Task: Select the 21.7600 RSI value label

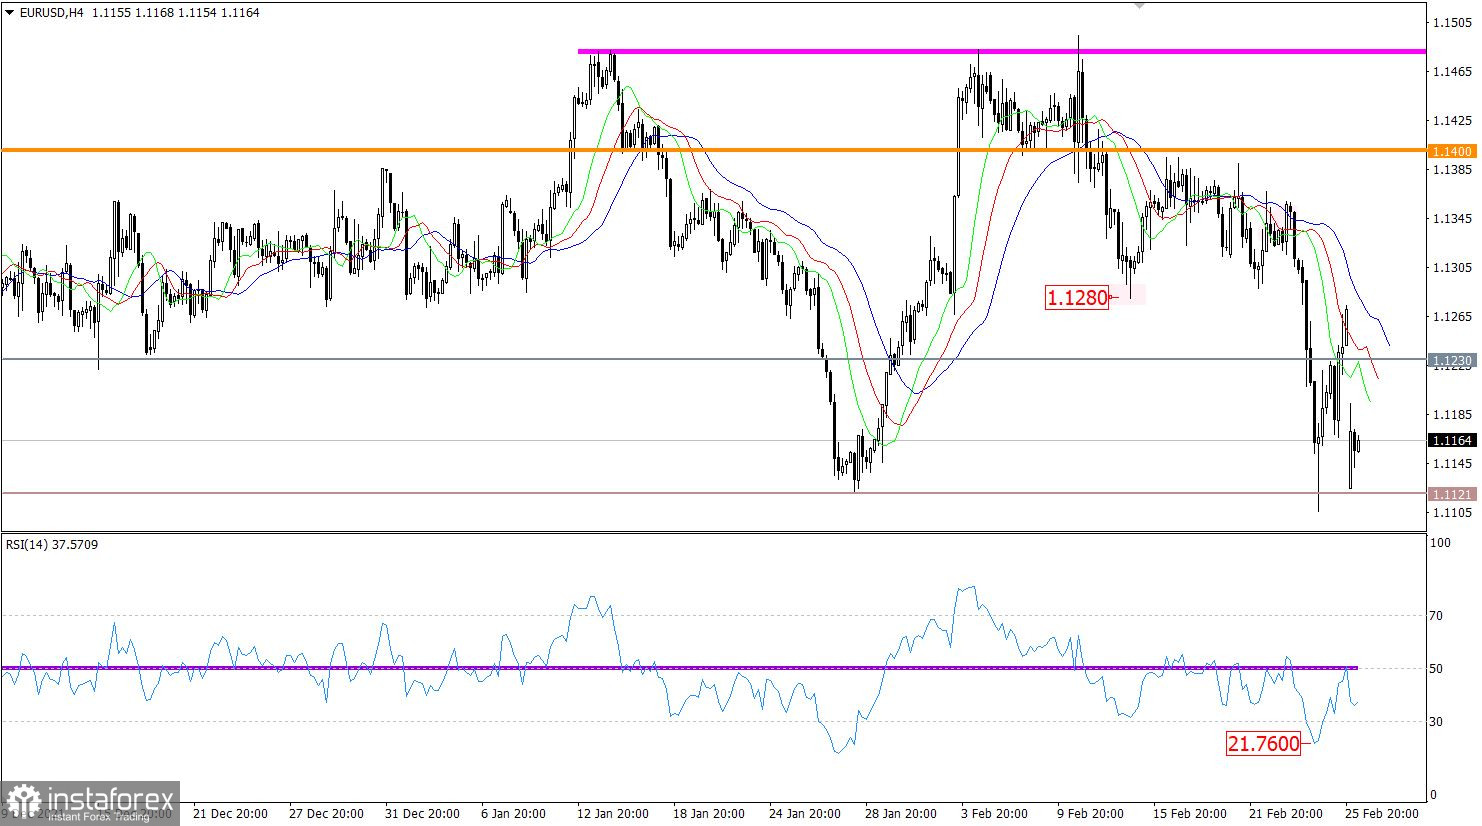Action: [x=1264, y=743]
